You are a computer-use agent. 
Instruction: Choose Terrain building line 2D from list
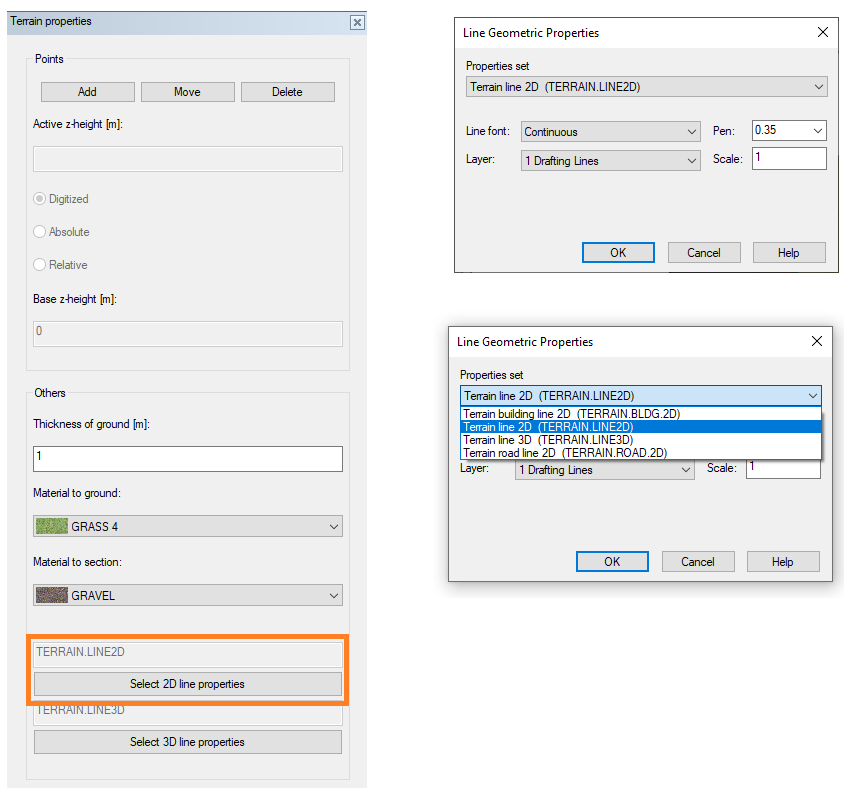tap(577, 413)
